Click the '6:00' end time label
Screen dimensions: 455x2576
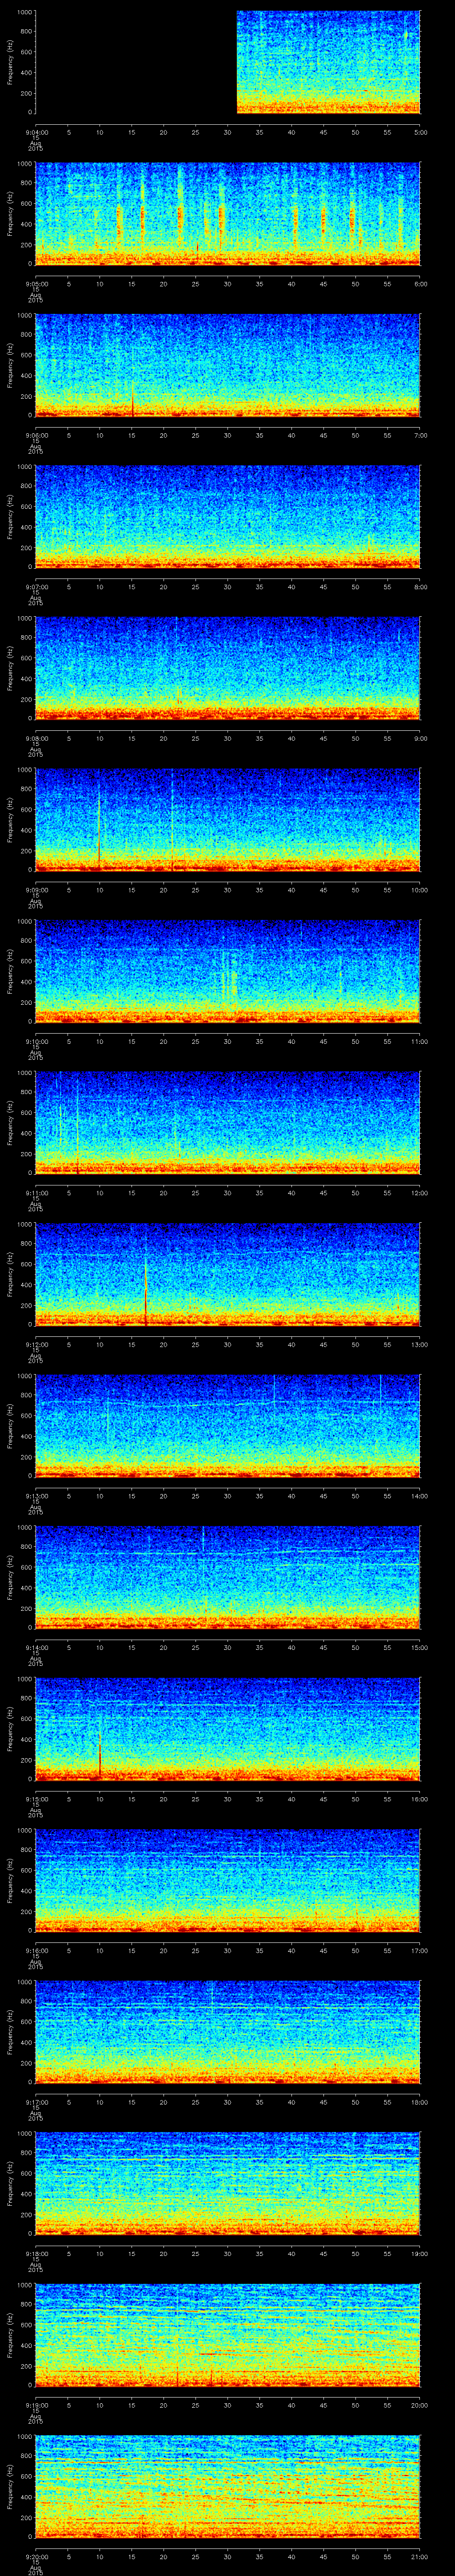(421, 284)
